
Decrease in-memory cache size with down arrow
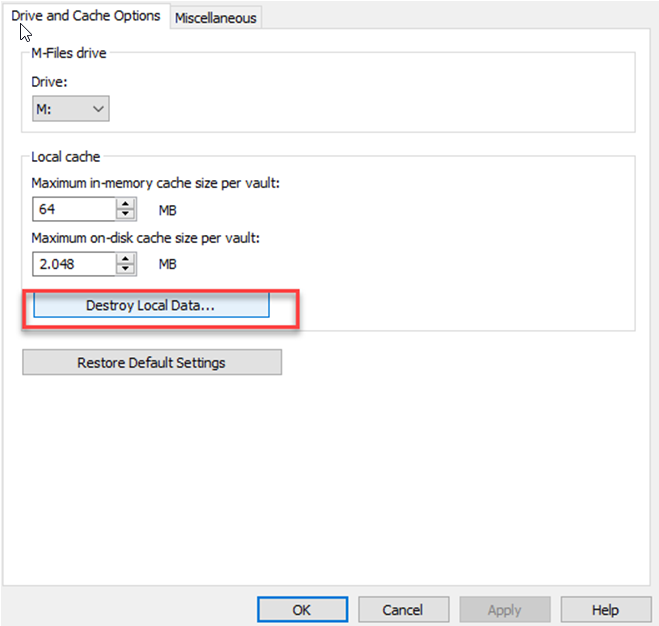[126, 214]
